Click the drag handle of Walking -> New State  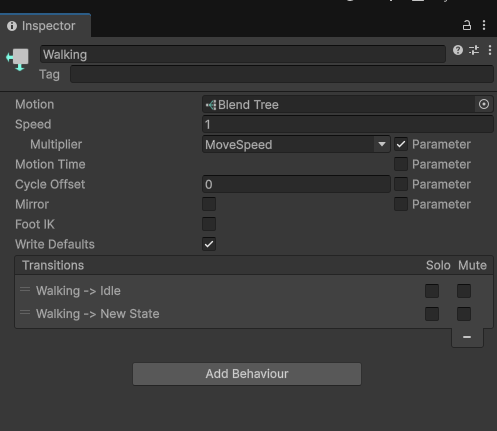tap(25, 312)
